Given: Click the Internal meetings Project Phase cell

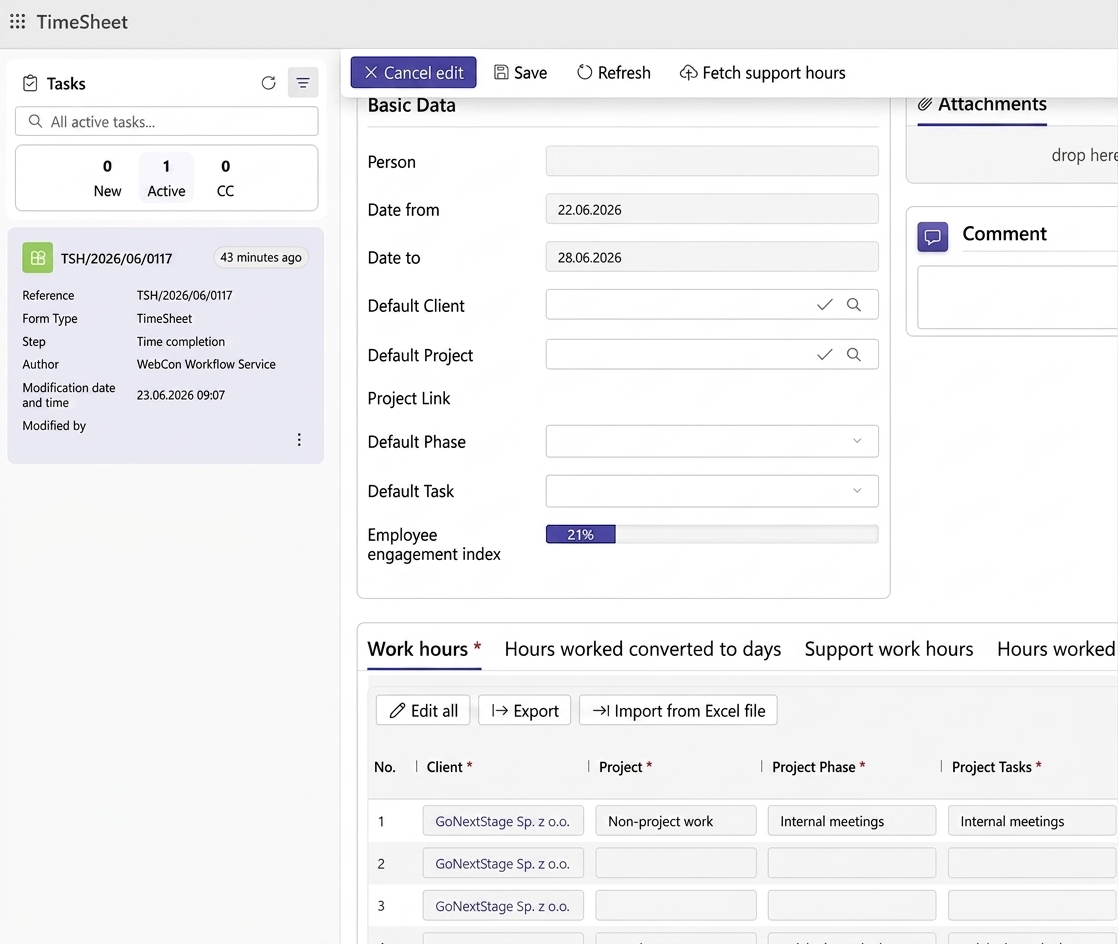Looking at the screenshot, I should coord(851,821).
